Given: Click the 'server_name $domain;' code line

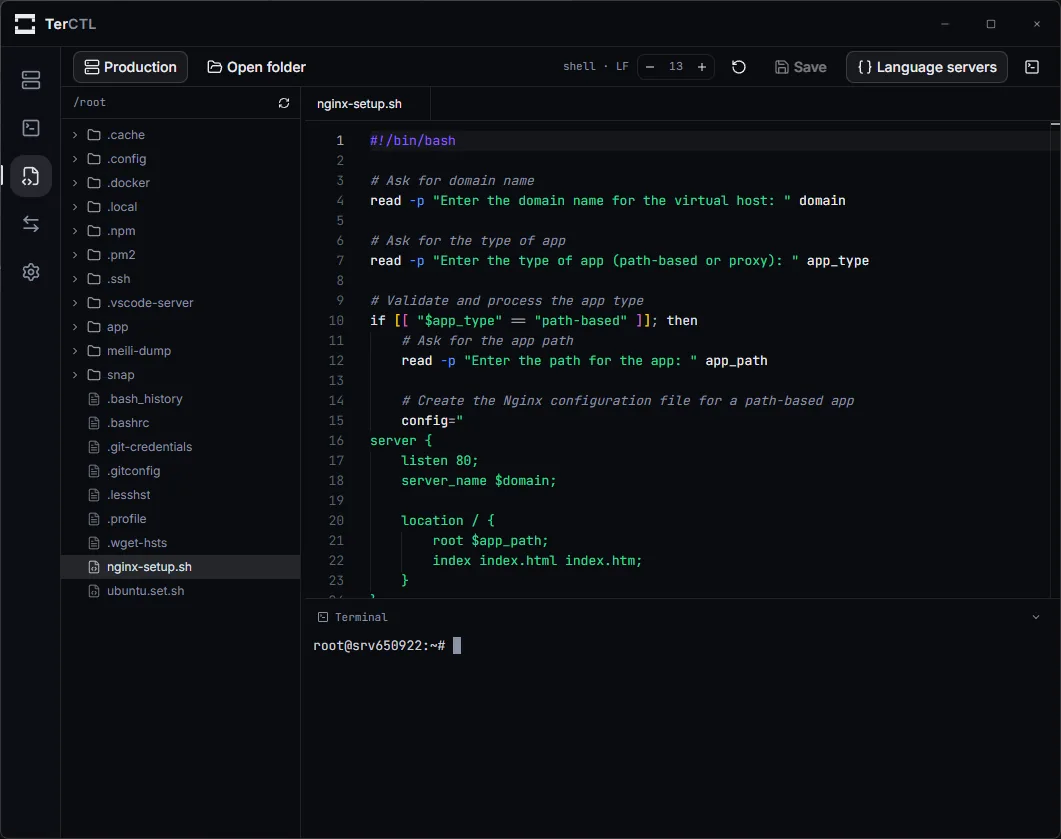Looking at the screenshot, I should [478, 480].
